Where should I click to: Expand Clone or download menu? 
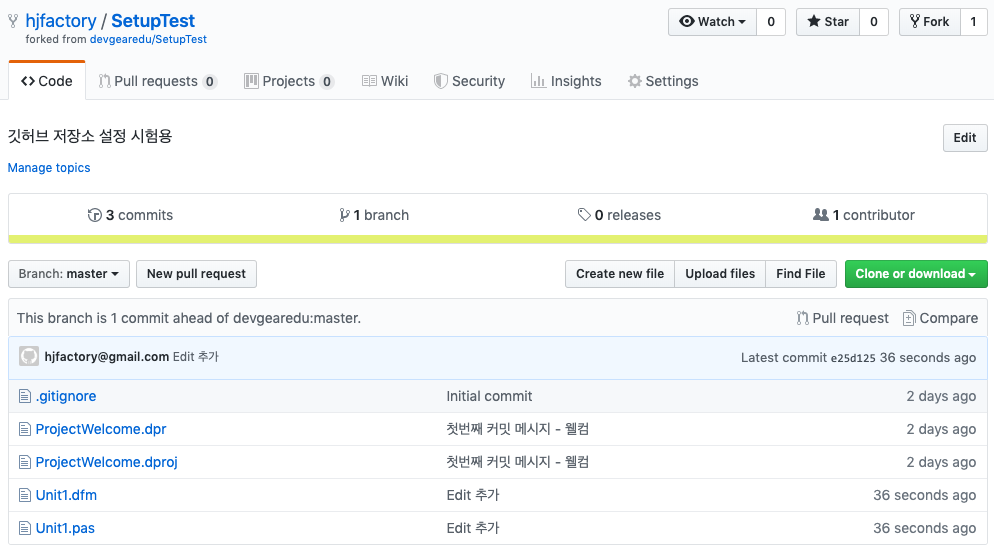[x=915, y=274]
